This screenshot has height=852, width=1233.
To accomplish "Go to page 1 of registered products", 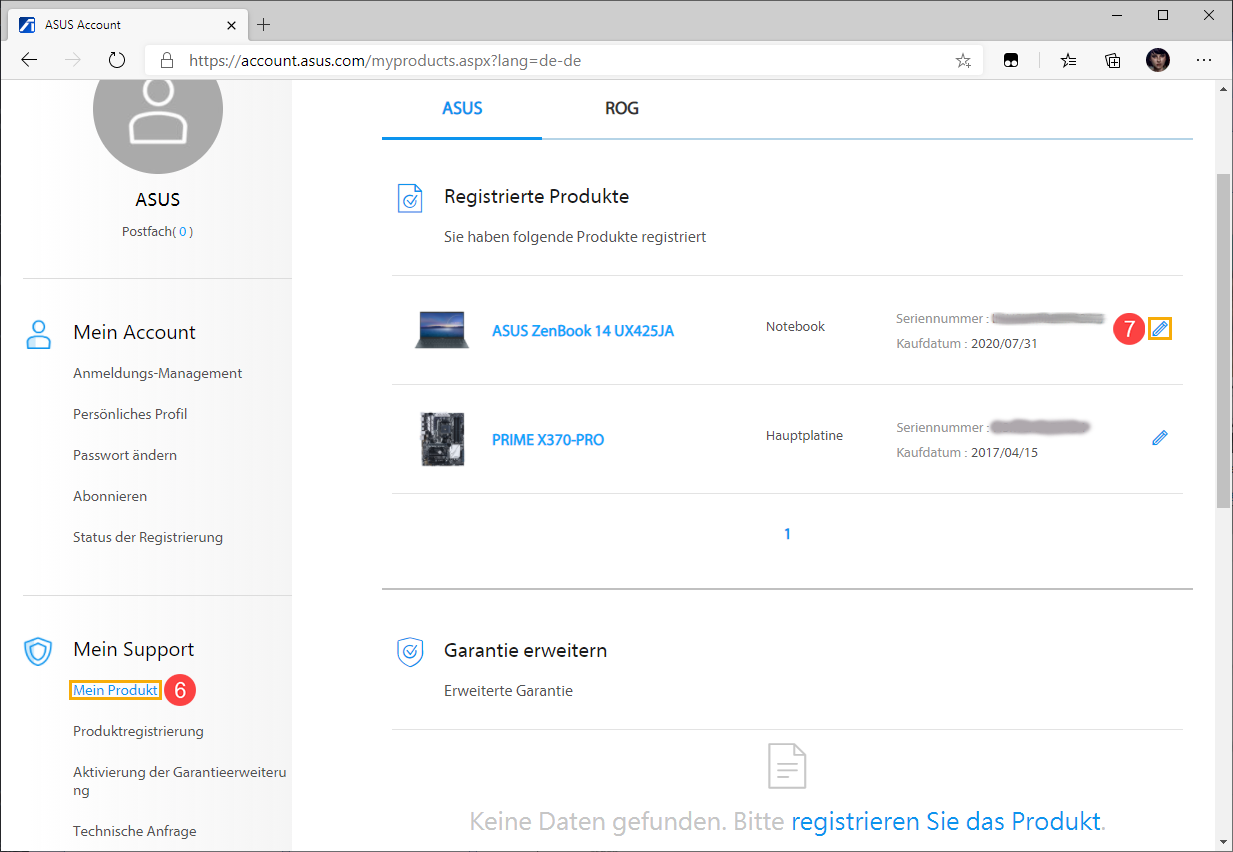I will [x=787, y=534].
